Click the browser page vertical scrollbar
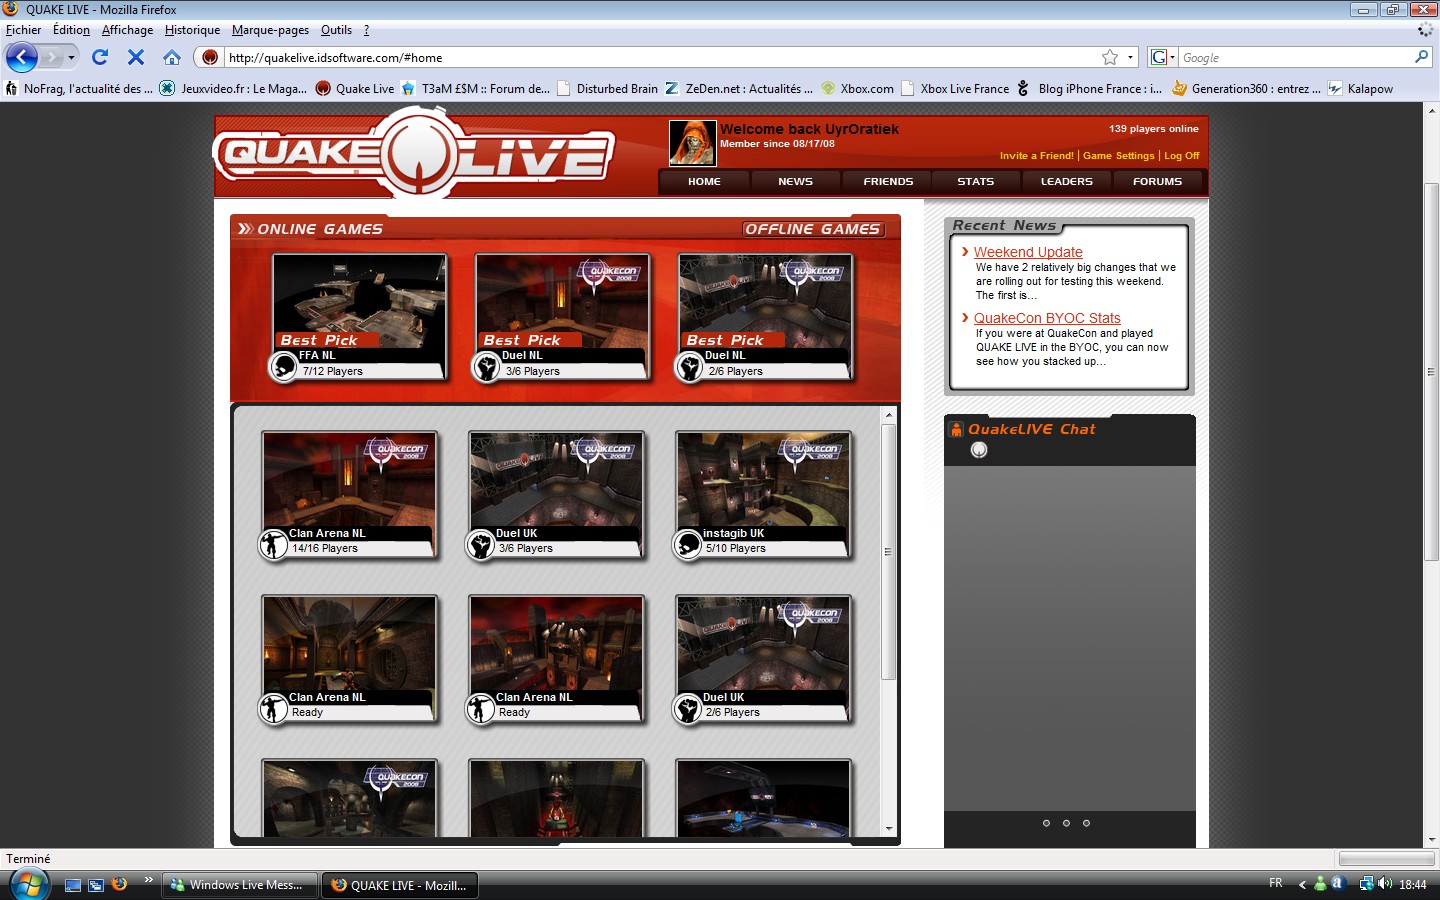 [x=1431, y=372]
